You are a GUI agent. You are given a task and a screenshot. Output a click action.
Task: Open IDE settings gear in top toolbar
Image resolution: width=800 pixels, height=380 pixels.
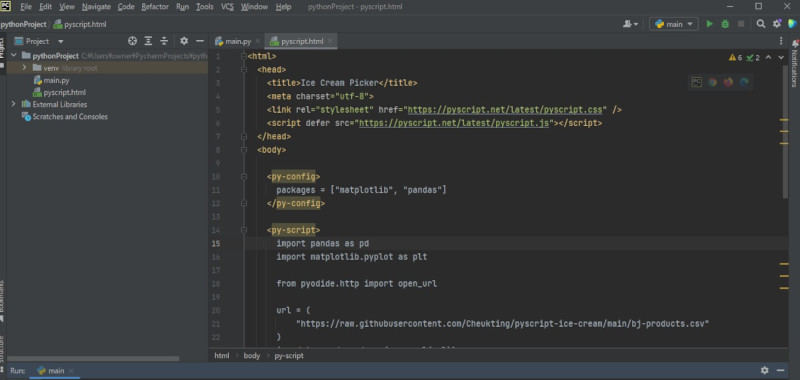coord(777,24)
